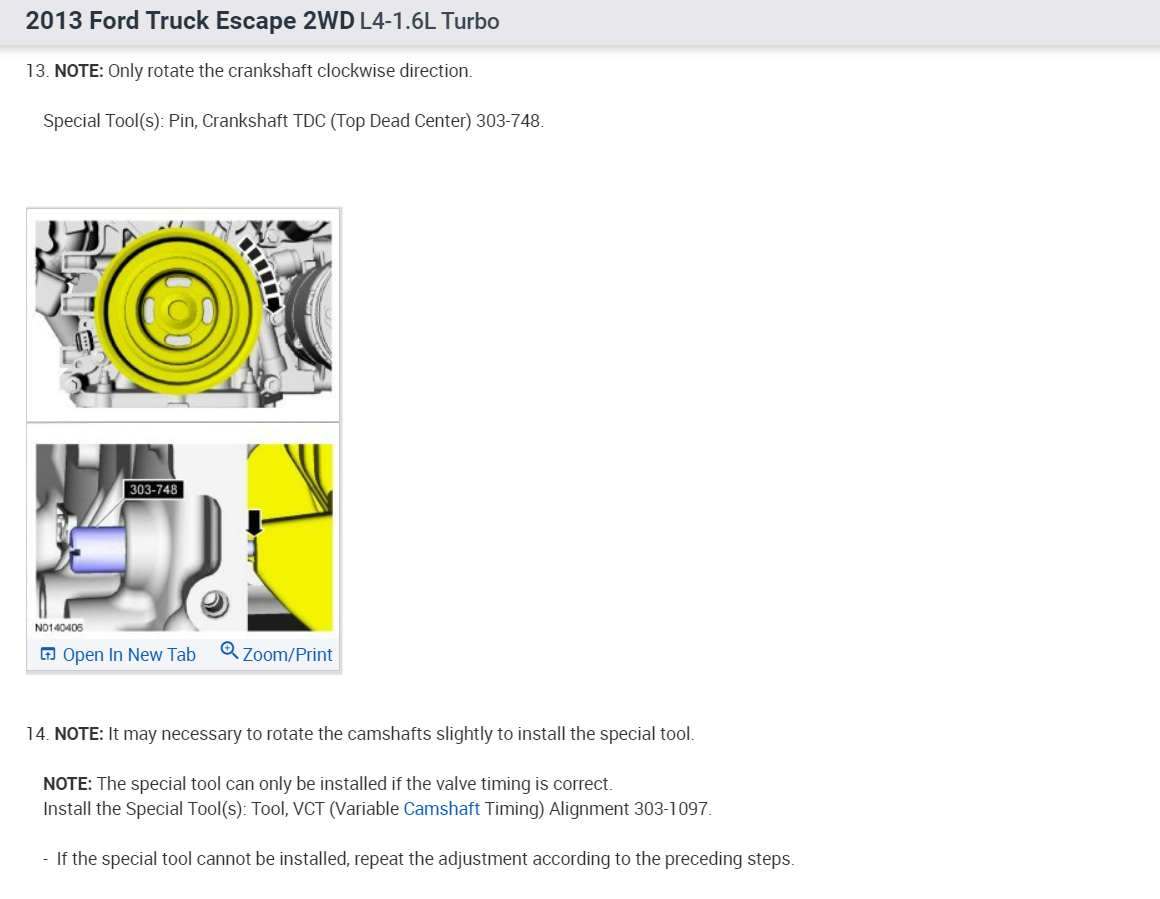
Task: Click the Open In New Tab icon
Action: 47,654
